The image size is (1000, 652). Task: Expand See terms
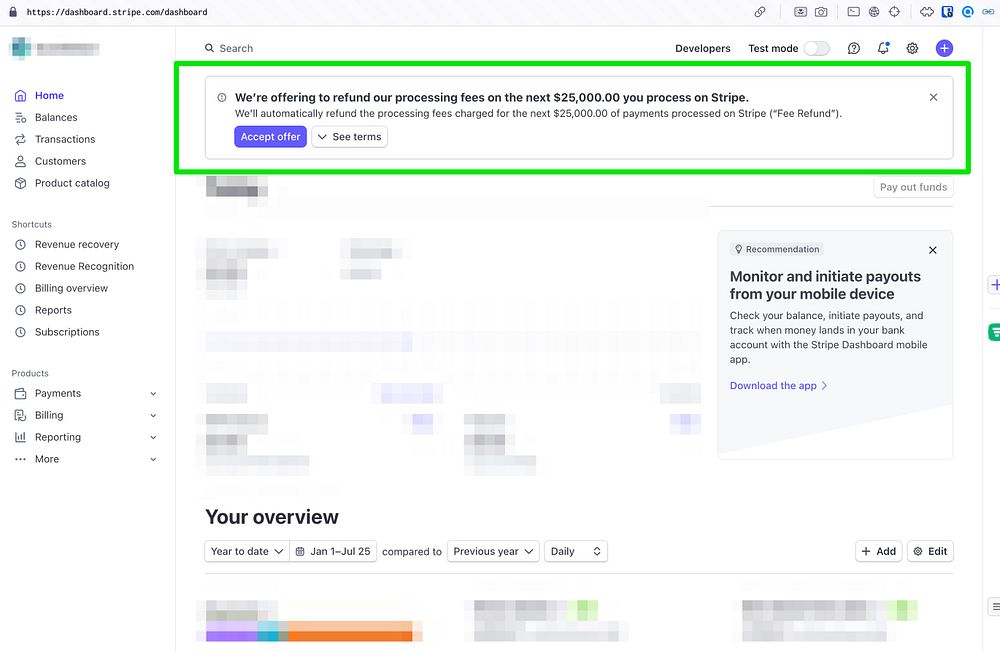pyautogui.click(x=349, y=137)
